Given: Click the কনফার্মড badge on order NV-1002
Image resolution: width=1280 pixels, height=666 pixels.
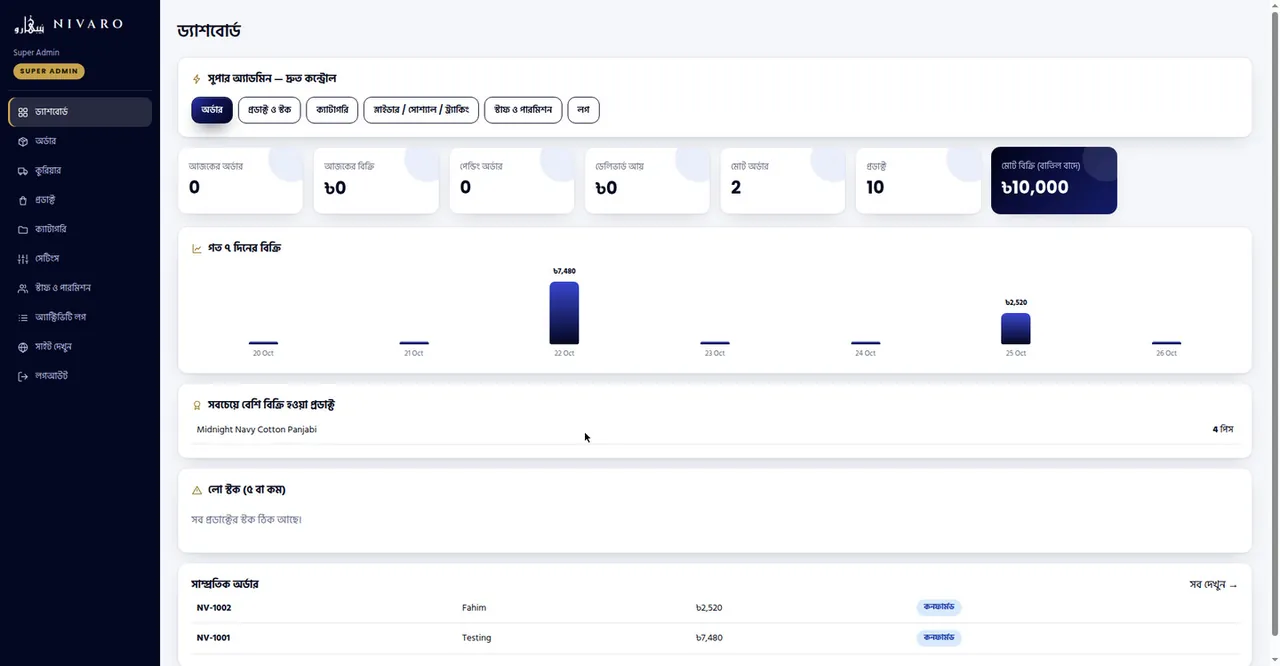Looking at the screenshot, I should click(x=939, y=607).
